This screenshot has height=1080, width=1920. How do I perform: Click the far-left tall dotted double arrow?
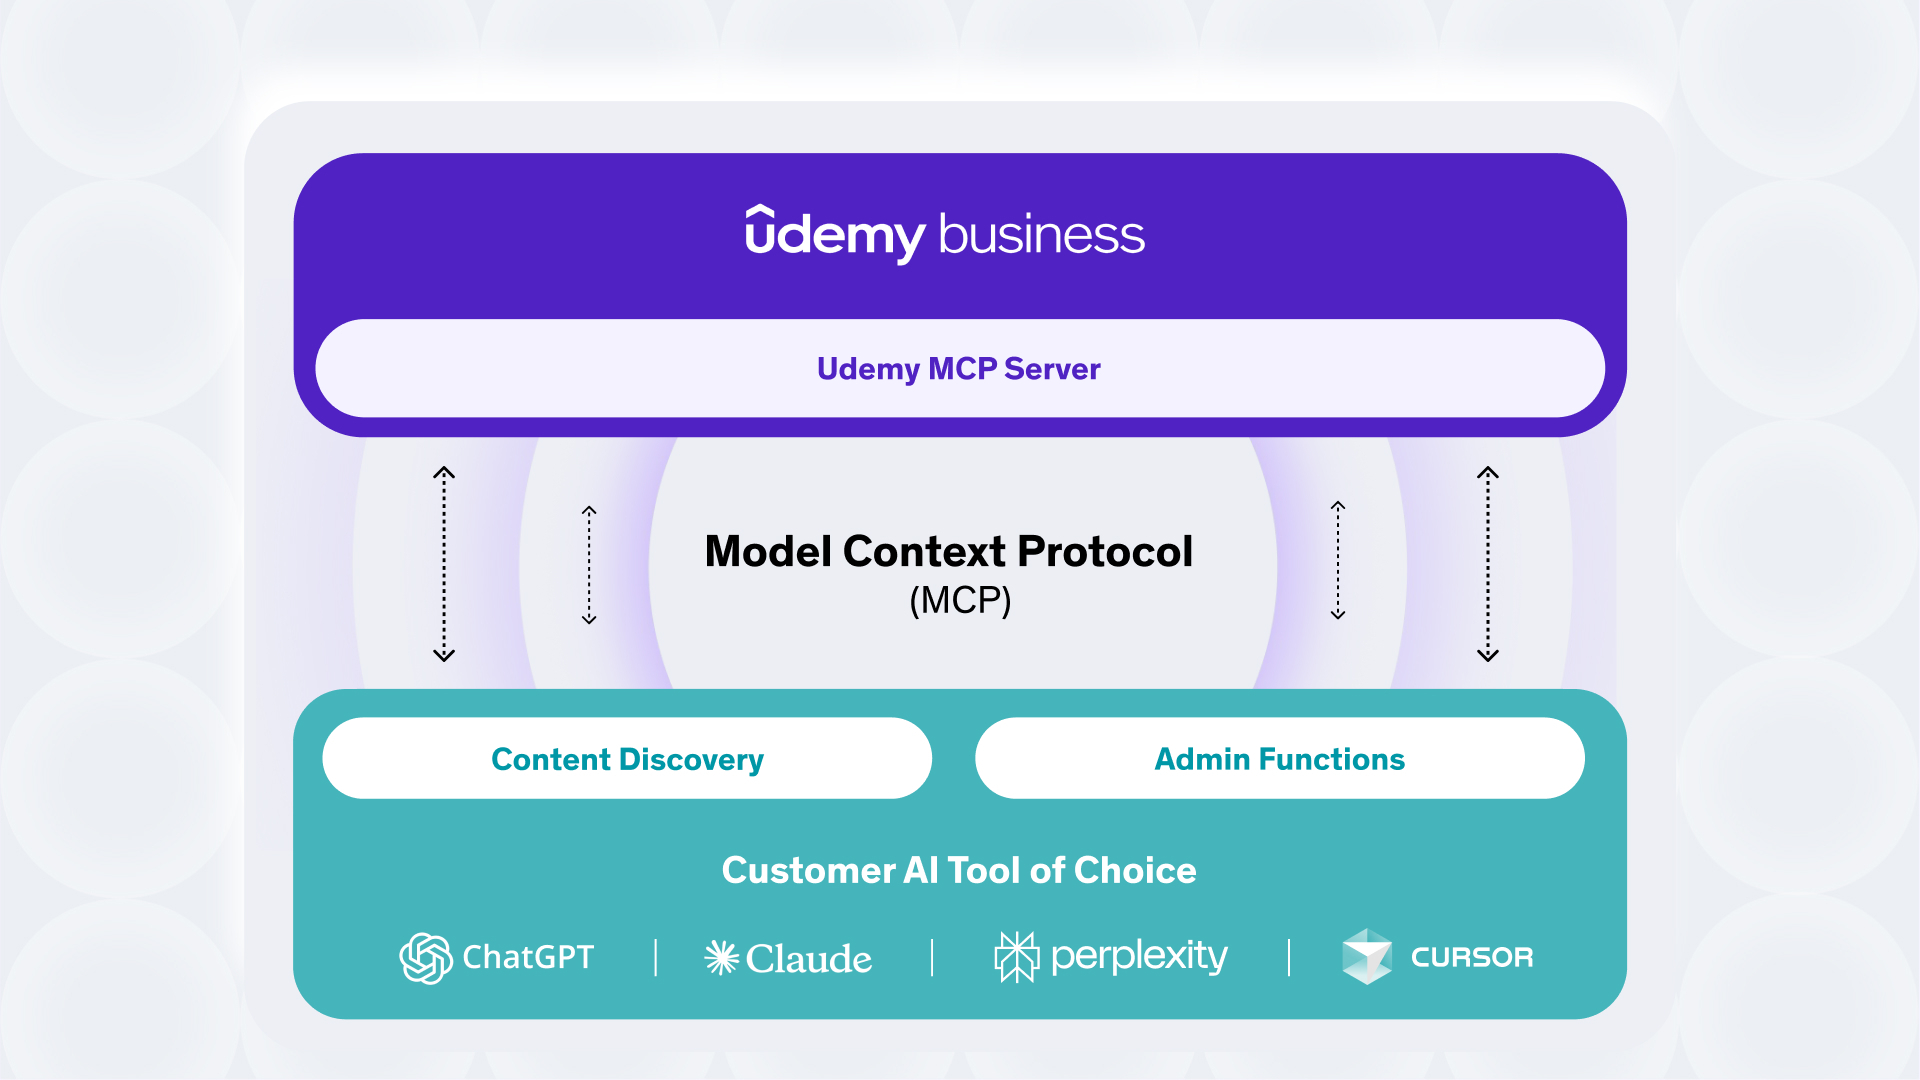click(444, 564)
